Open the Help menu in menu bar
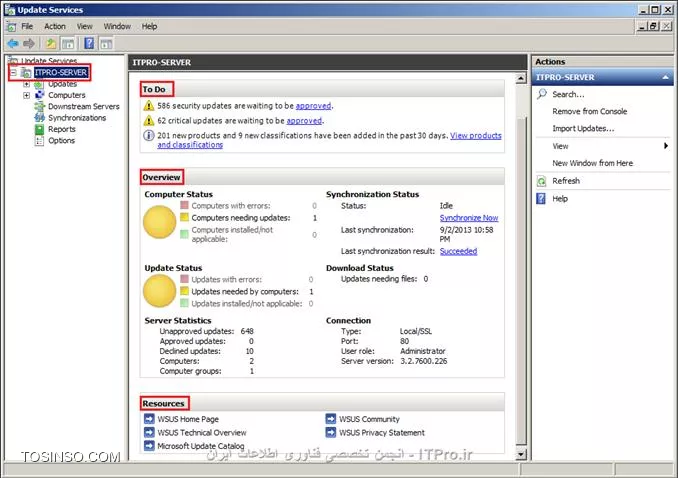This screenshot has height=478, width=678. coord(149,26)
